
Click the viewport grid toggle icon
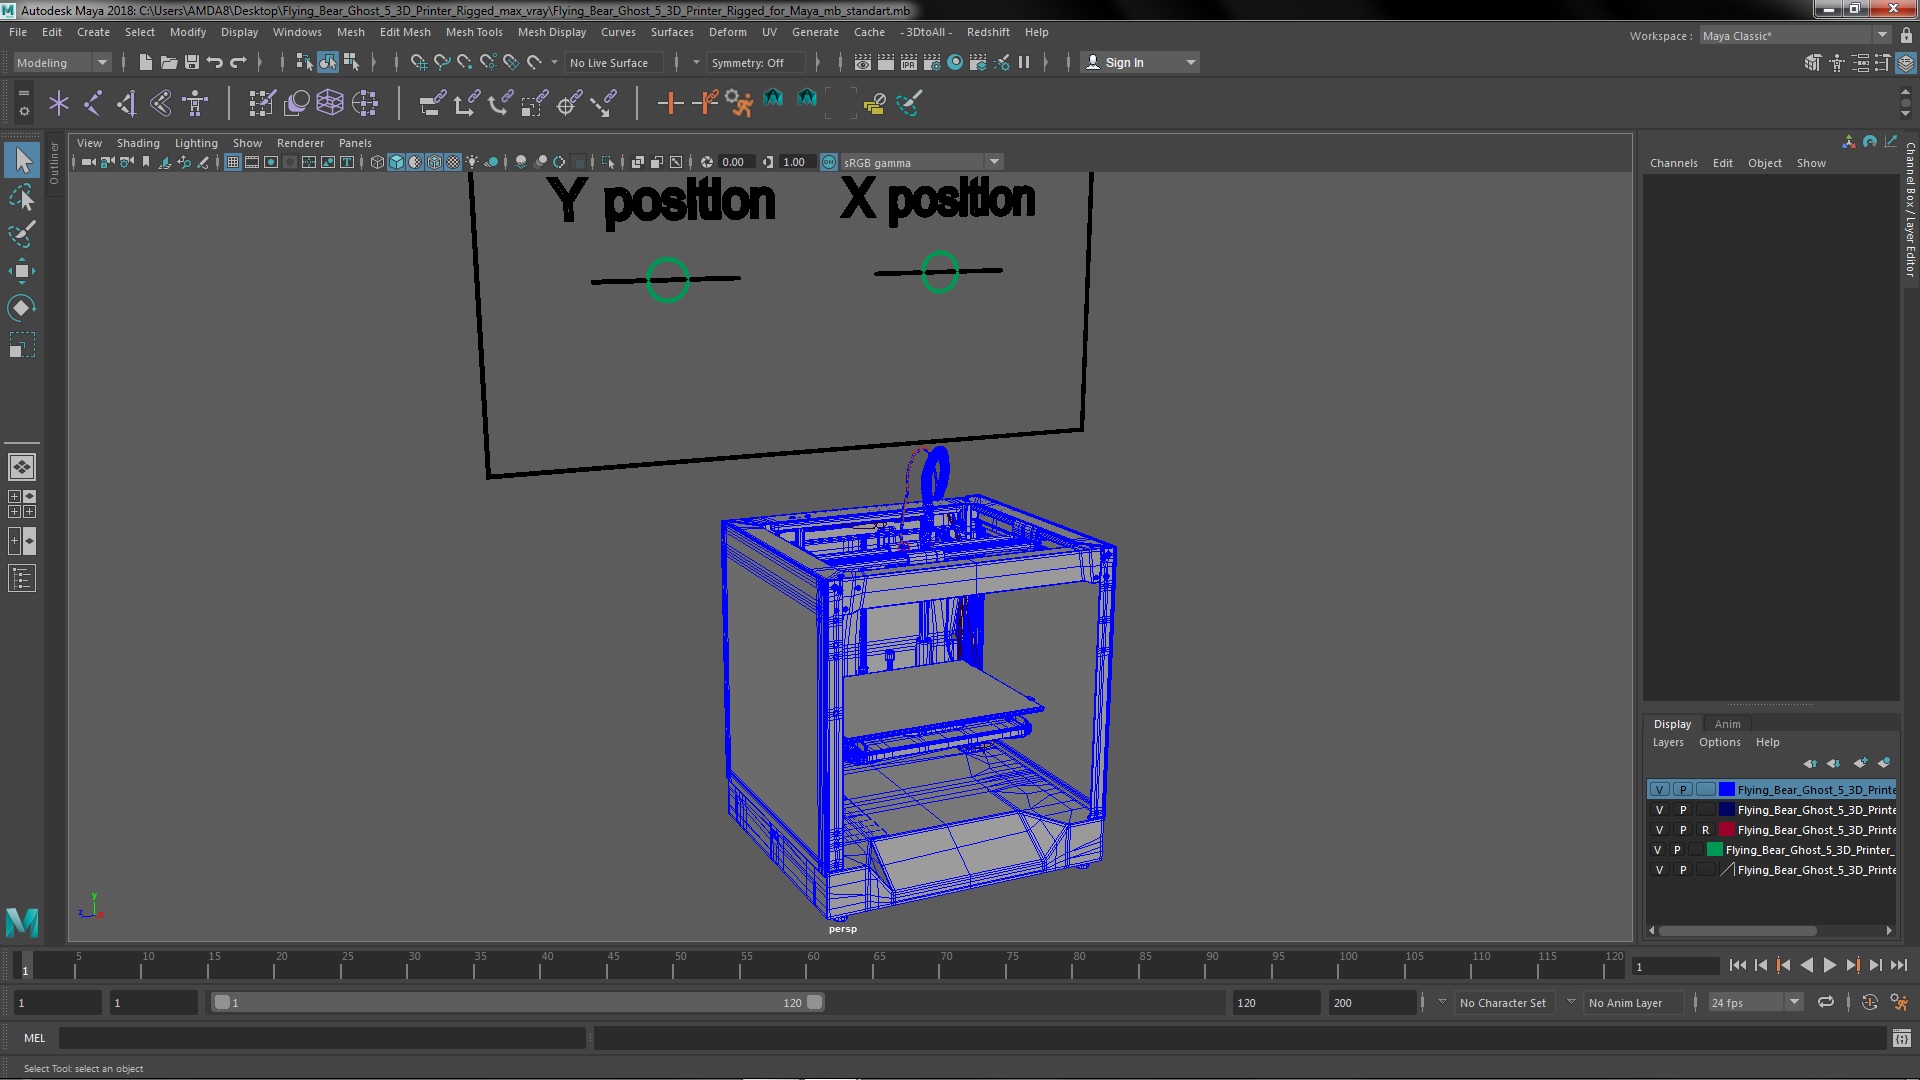(233, 162)
